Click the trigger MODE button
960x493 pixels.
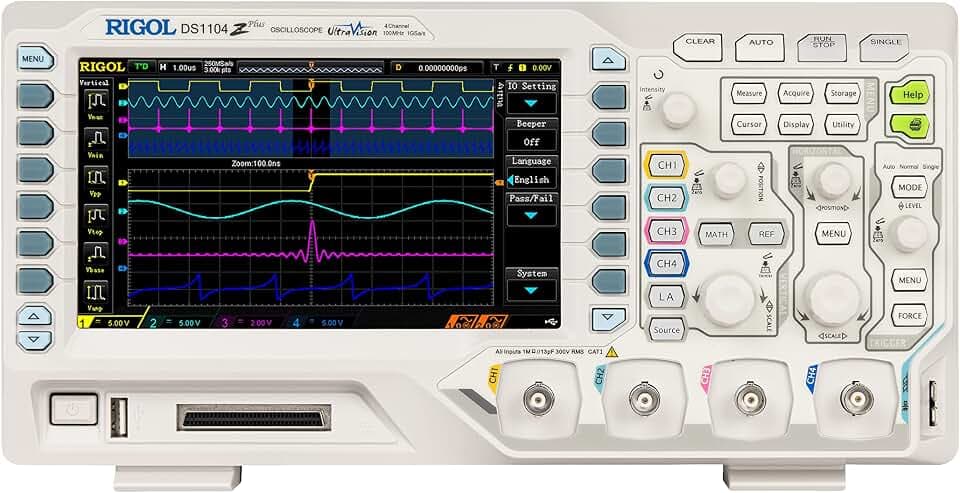[x=909, y=187]
